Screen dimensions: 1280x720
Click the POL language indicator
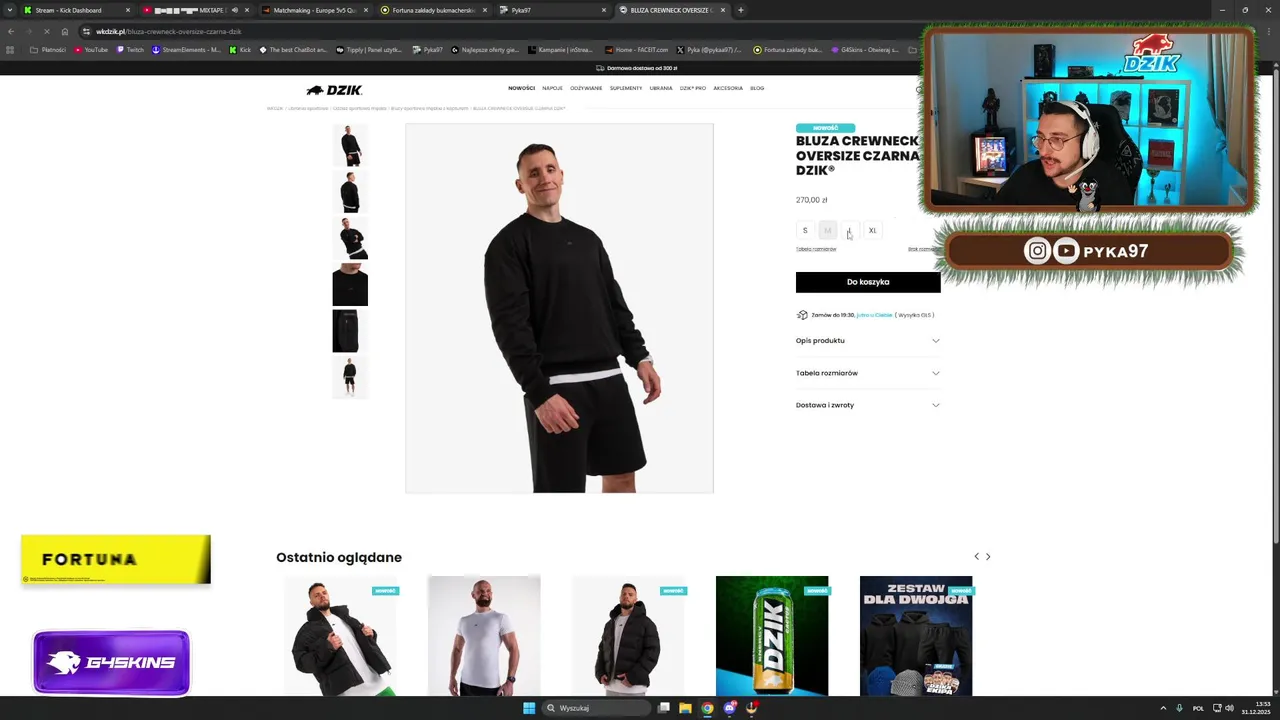click(1198, 708)
